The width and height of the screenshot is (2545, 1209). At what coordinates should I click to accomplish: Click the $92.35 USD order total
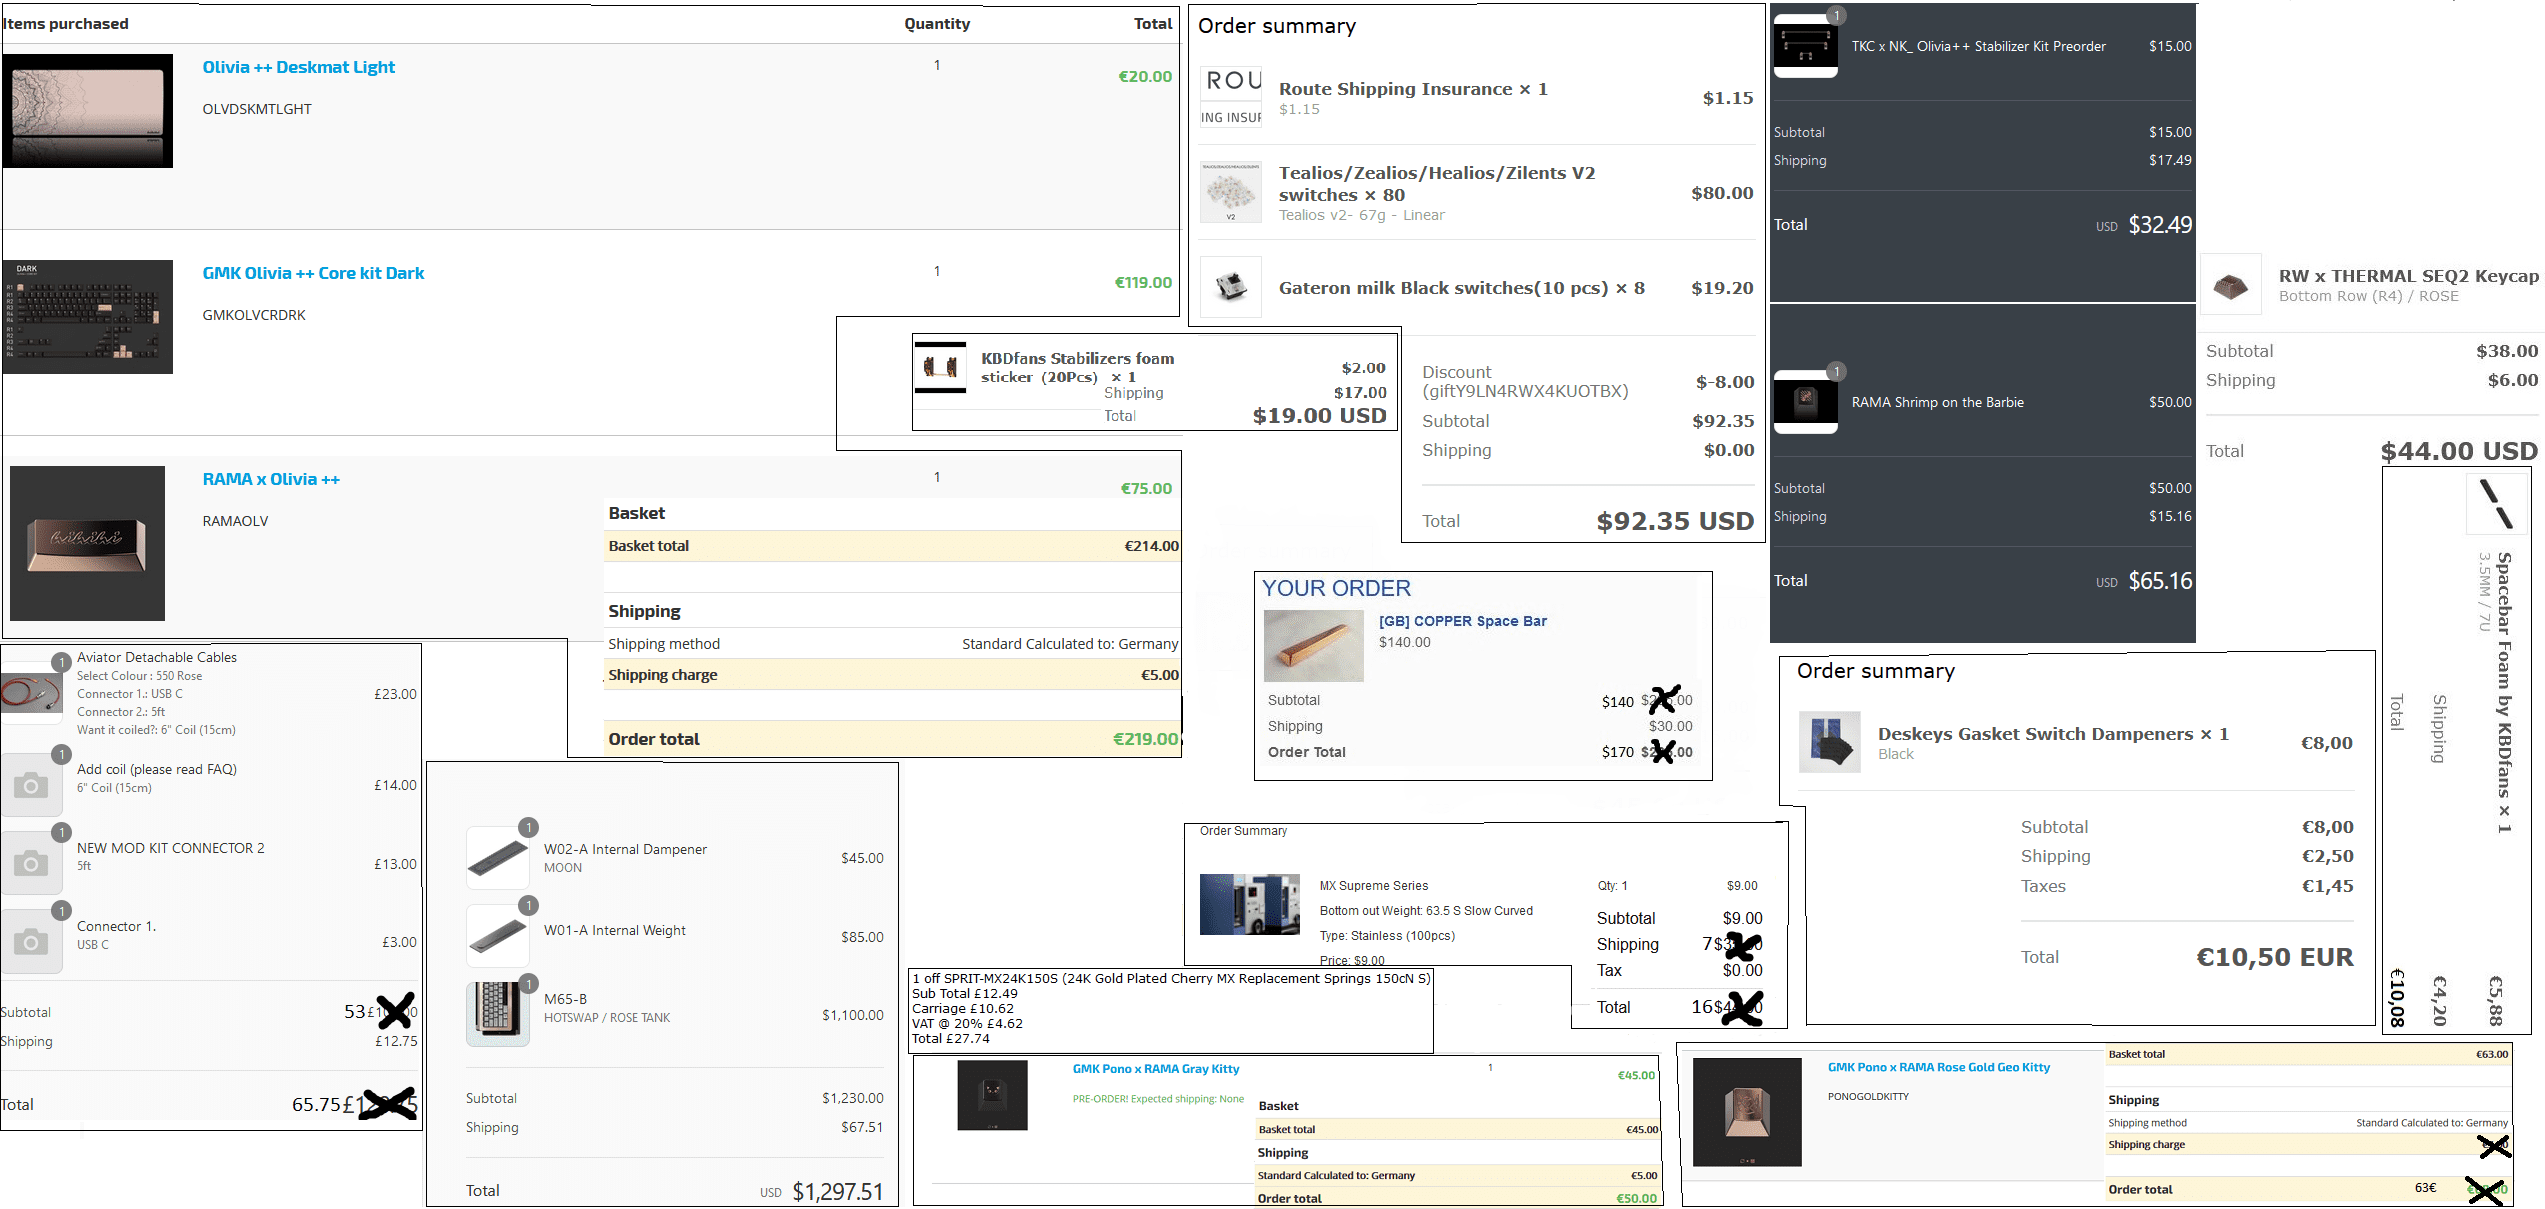pos(1675,521)
